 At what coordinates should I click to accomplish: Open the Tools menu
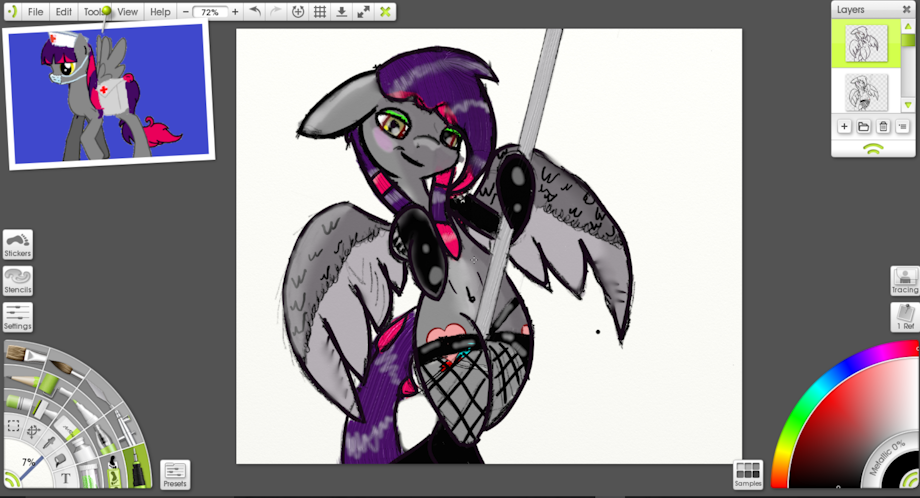click(x=93, y=12)
